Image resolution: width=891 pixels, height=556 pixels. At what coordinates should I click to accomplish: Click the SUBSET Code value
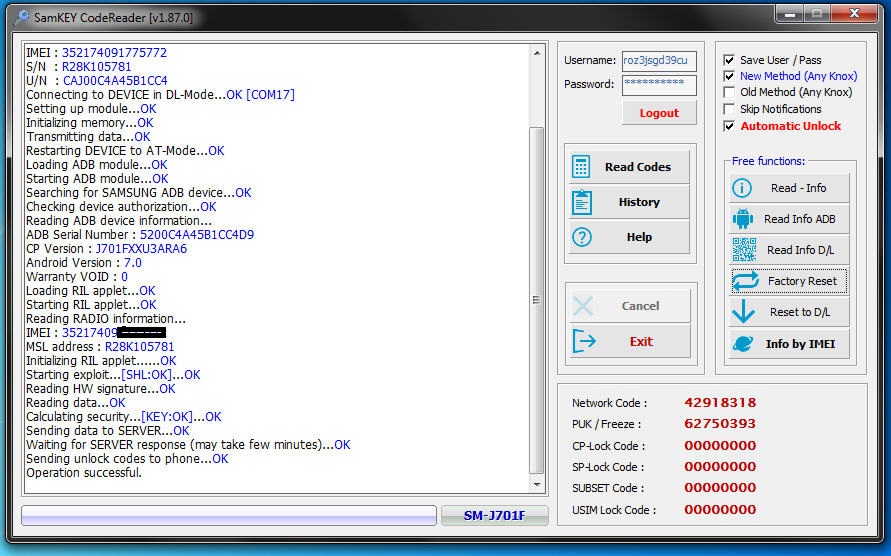coord(720,487)
